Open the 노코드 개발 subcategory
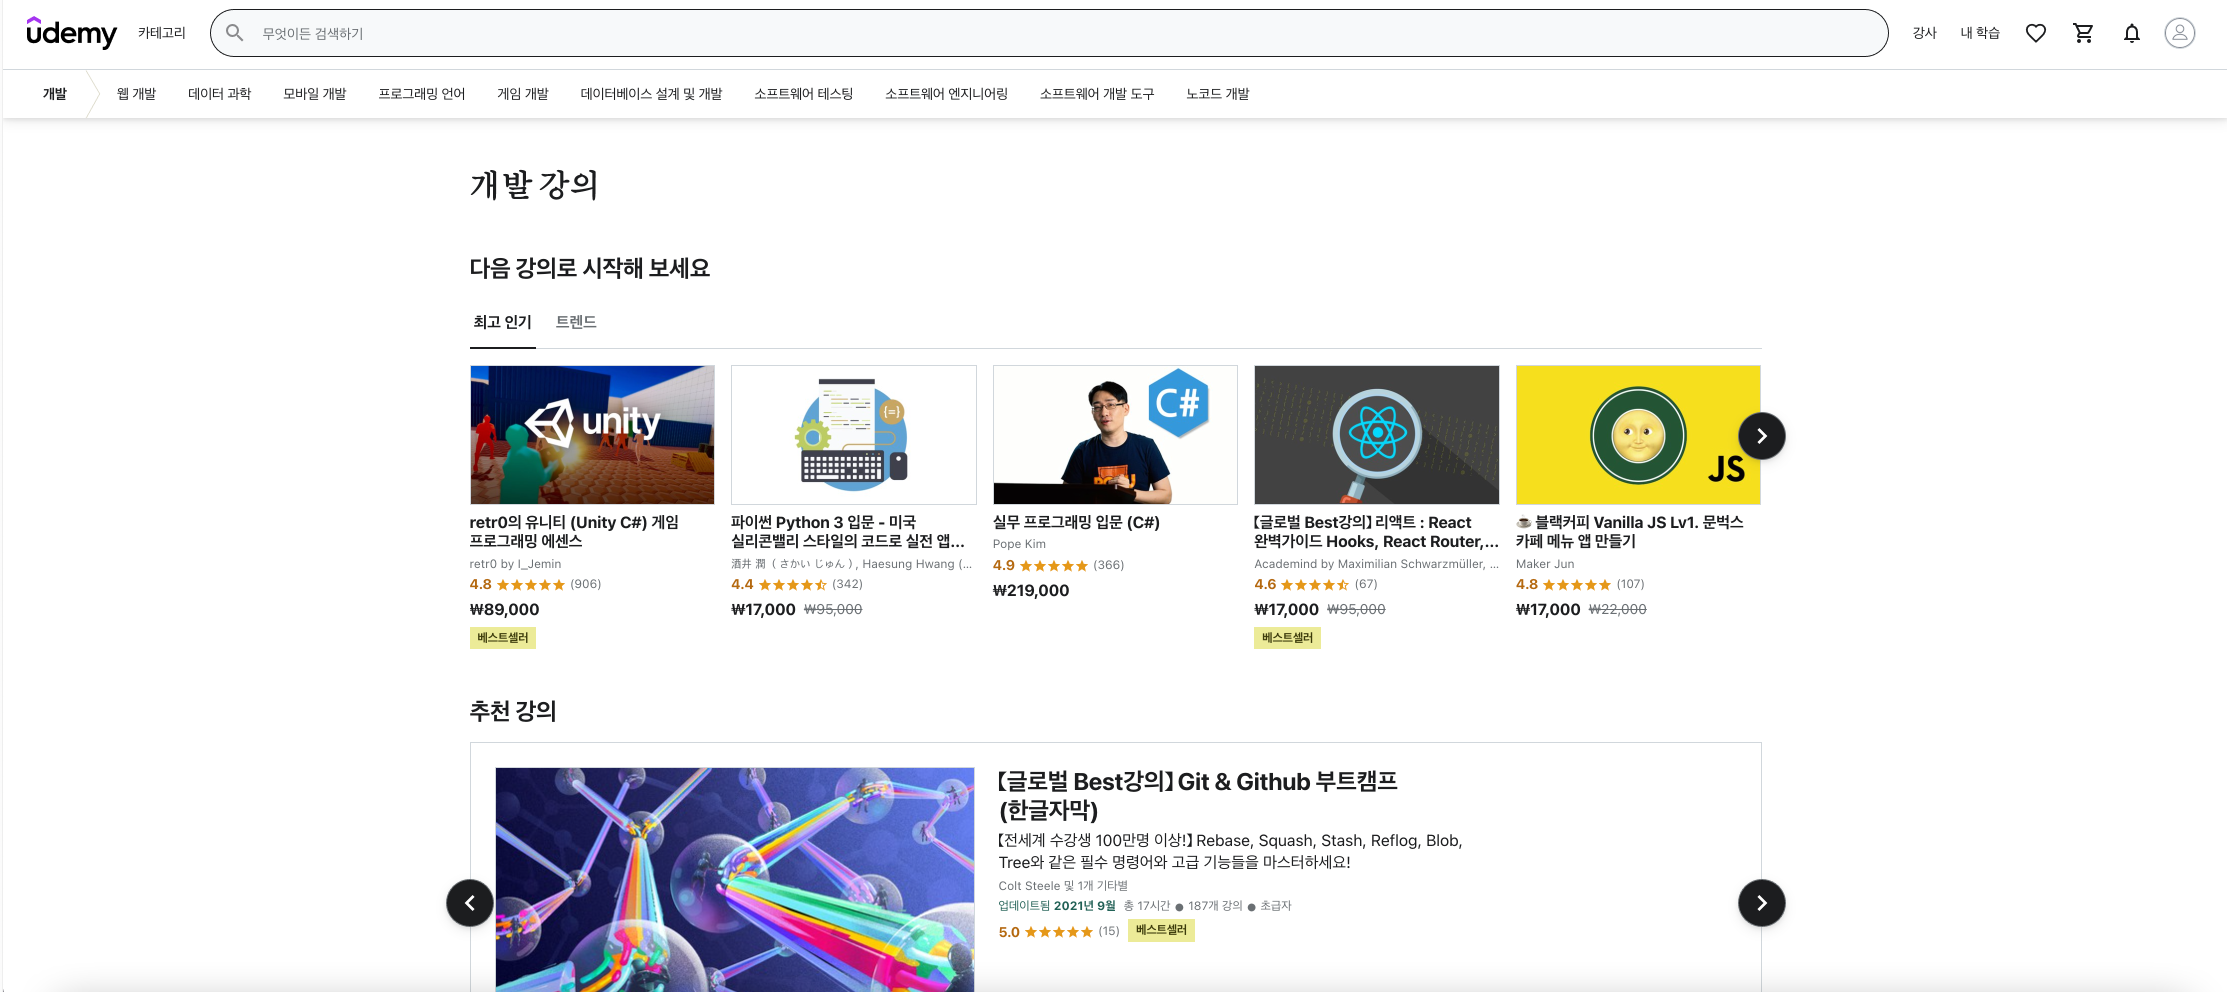The width and height of the screenshot is (2227, 992). click(1217, 94)
